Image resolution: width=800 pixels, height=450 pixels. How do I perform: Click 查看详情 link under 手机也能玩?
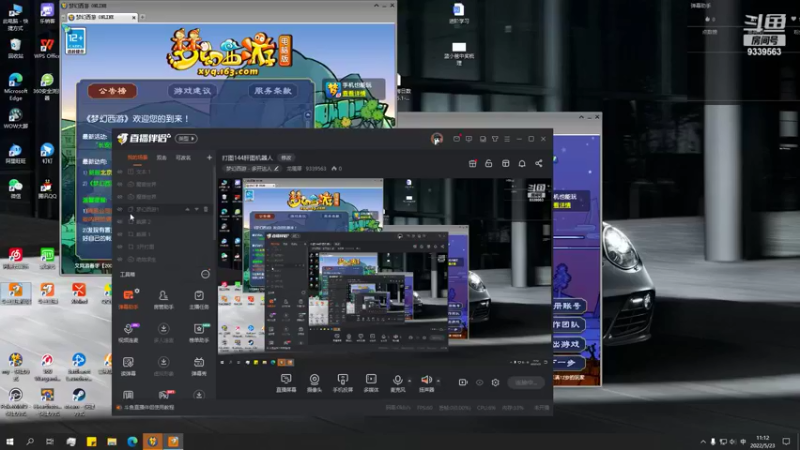pyautogui.click(x=354, y=93)
